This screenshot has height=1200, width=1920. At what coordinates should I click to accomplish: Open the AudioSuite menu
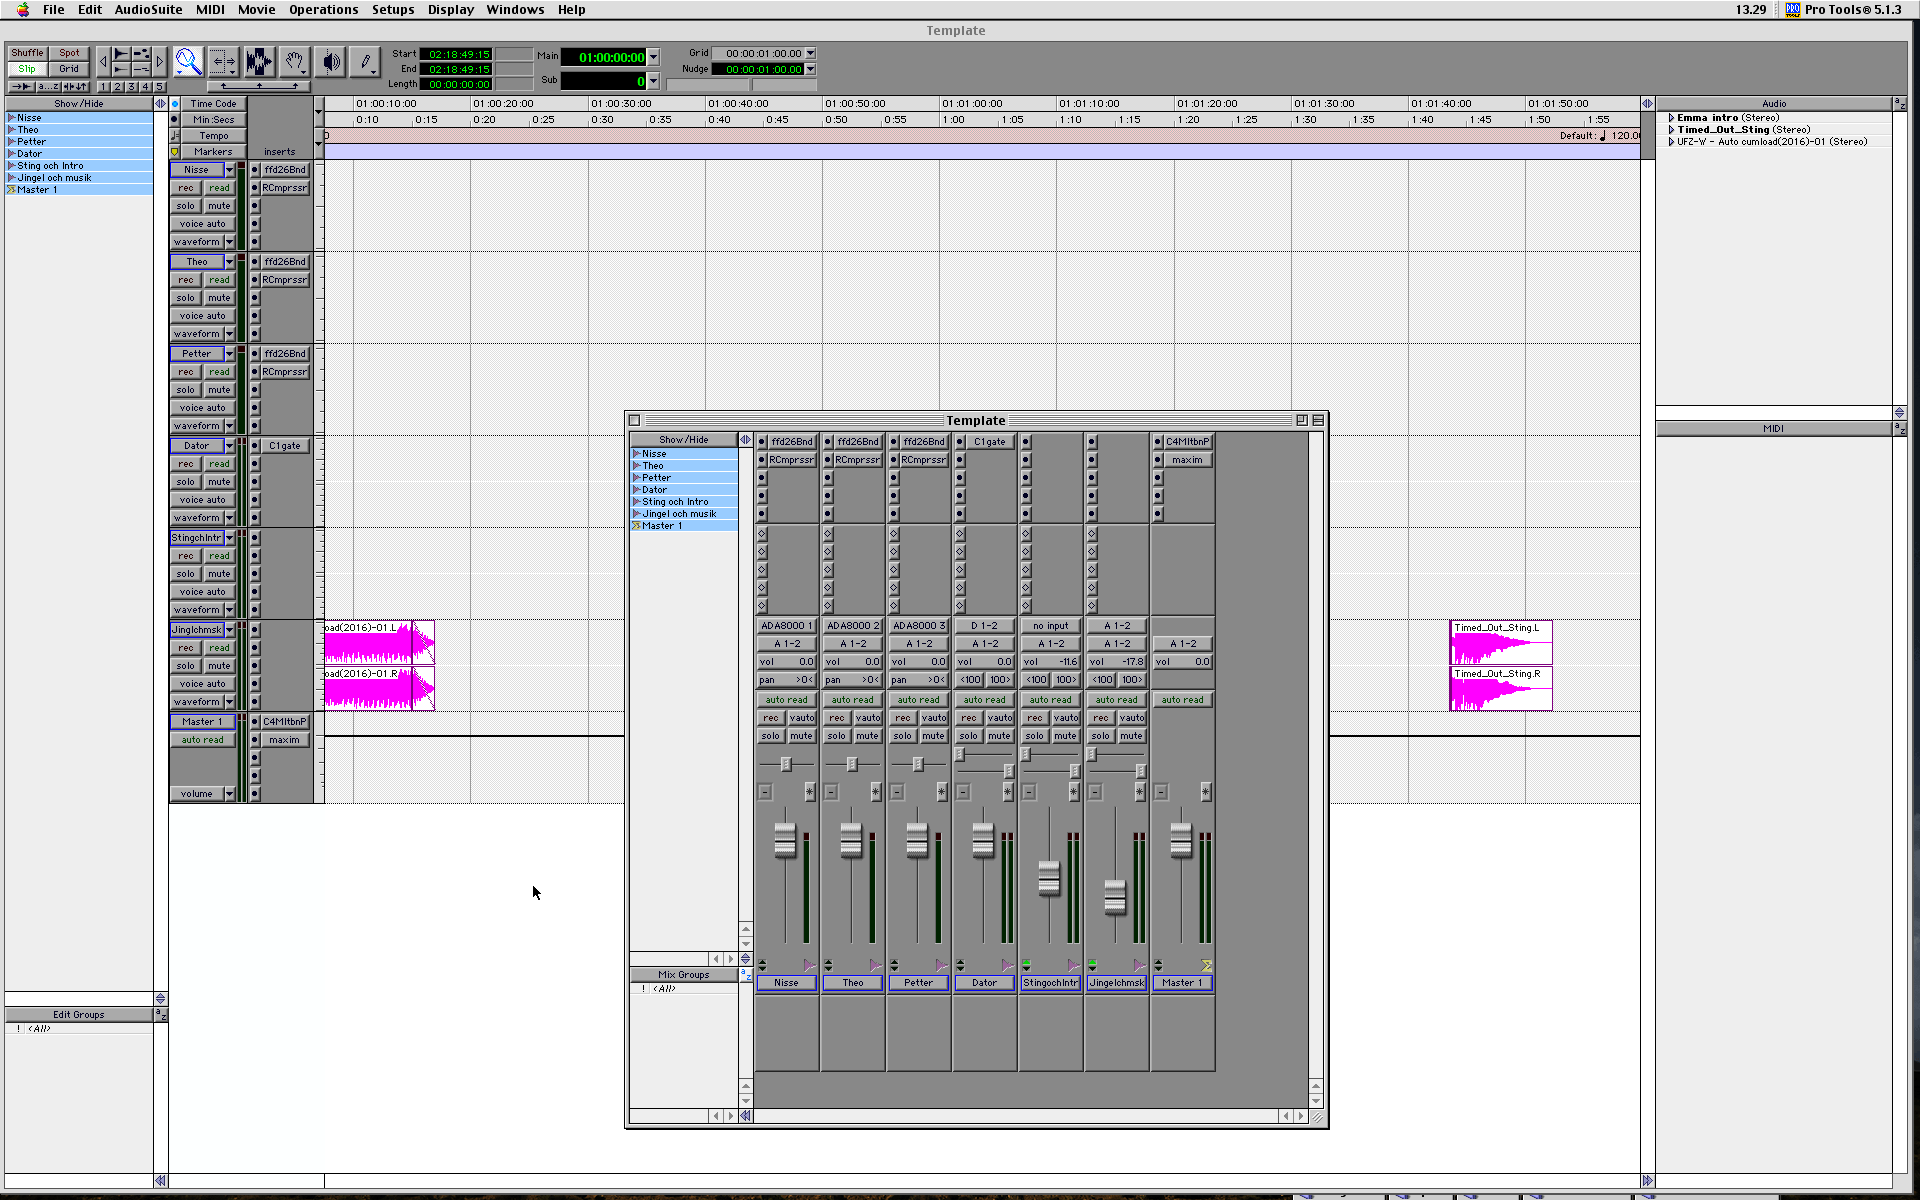148,10
